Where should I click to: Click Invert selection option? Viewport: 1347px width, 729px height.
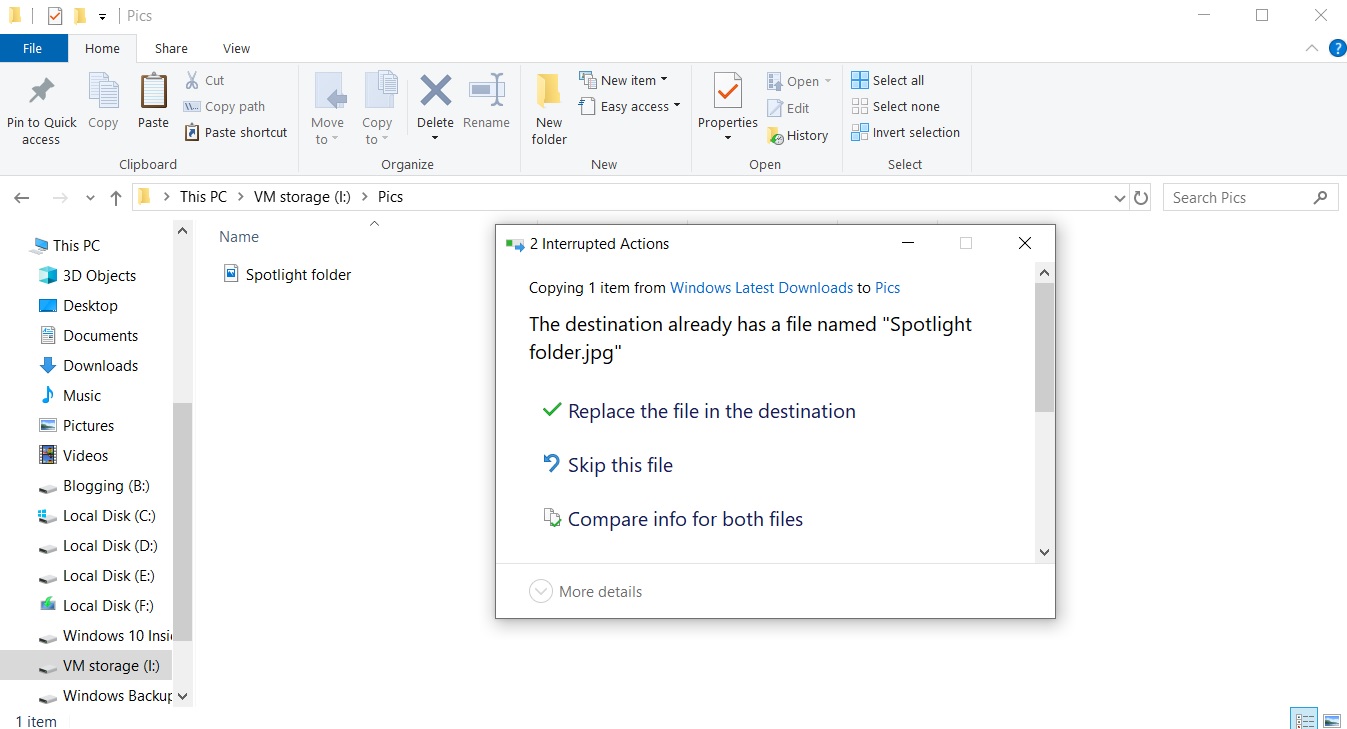point(906,132)
